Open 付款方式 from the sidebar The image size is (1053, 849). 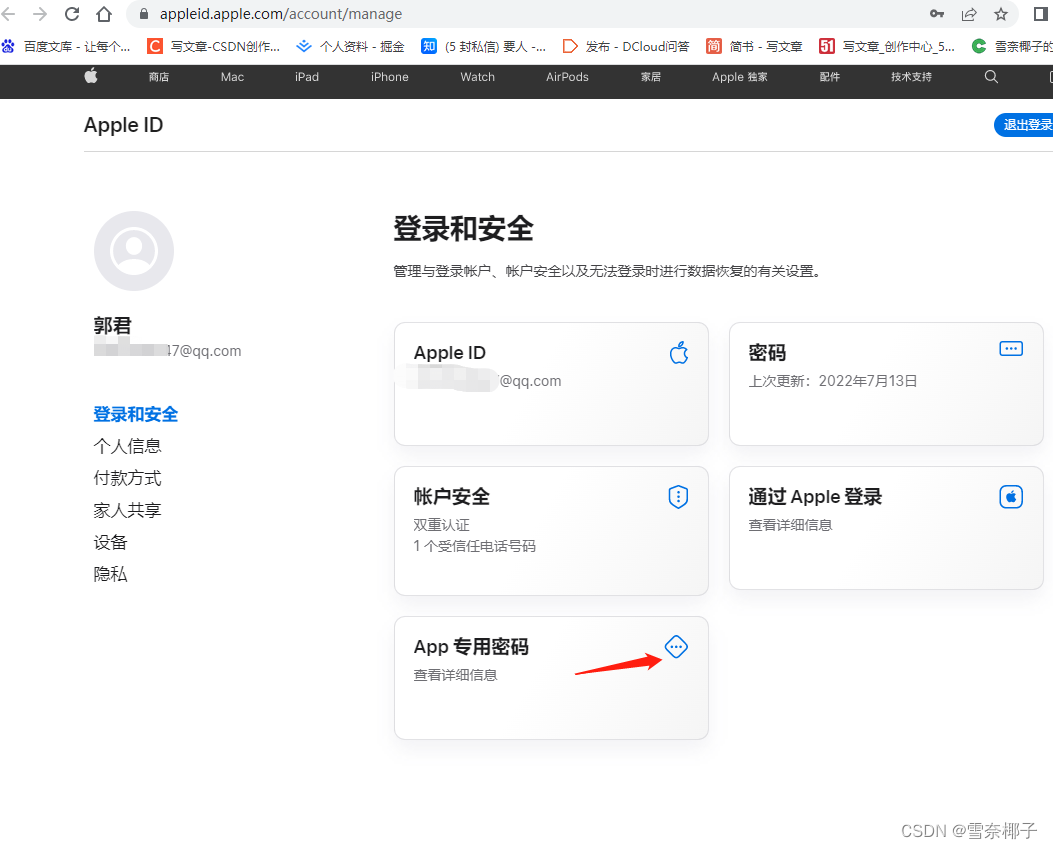127,477
